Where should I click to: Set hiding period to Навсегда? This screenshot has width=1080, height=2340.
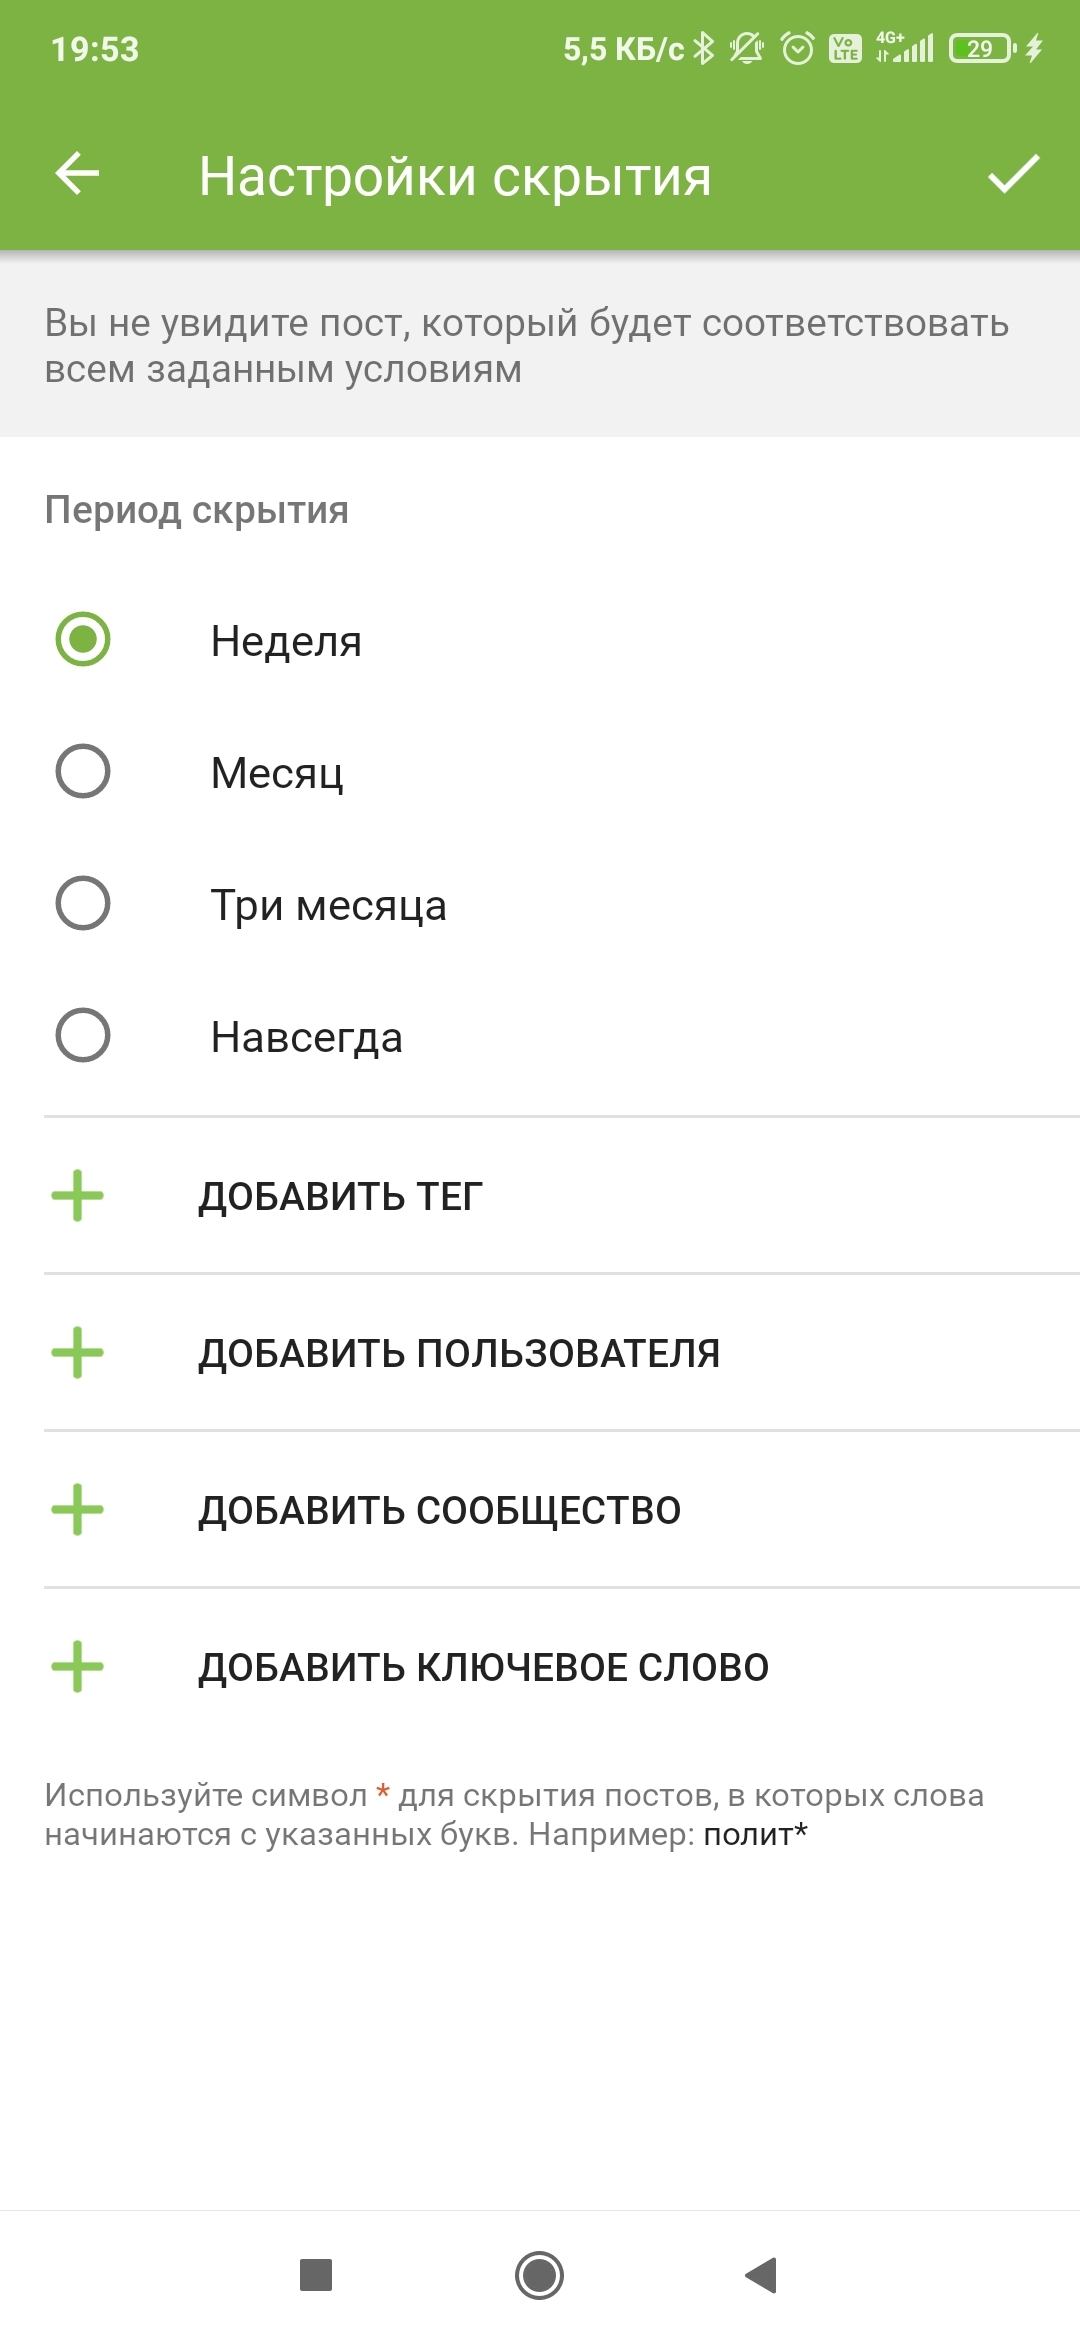[83, 1036]
